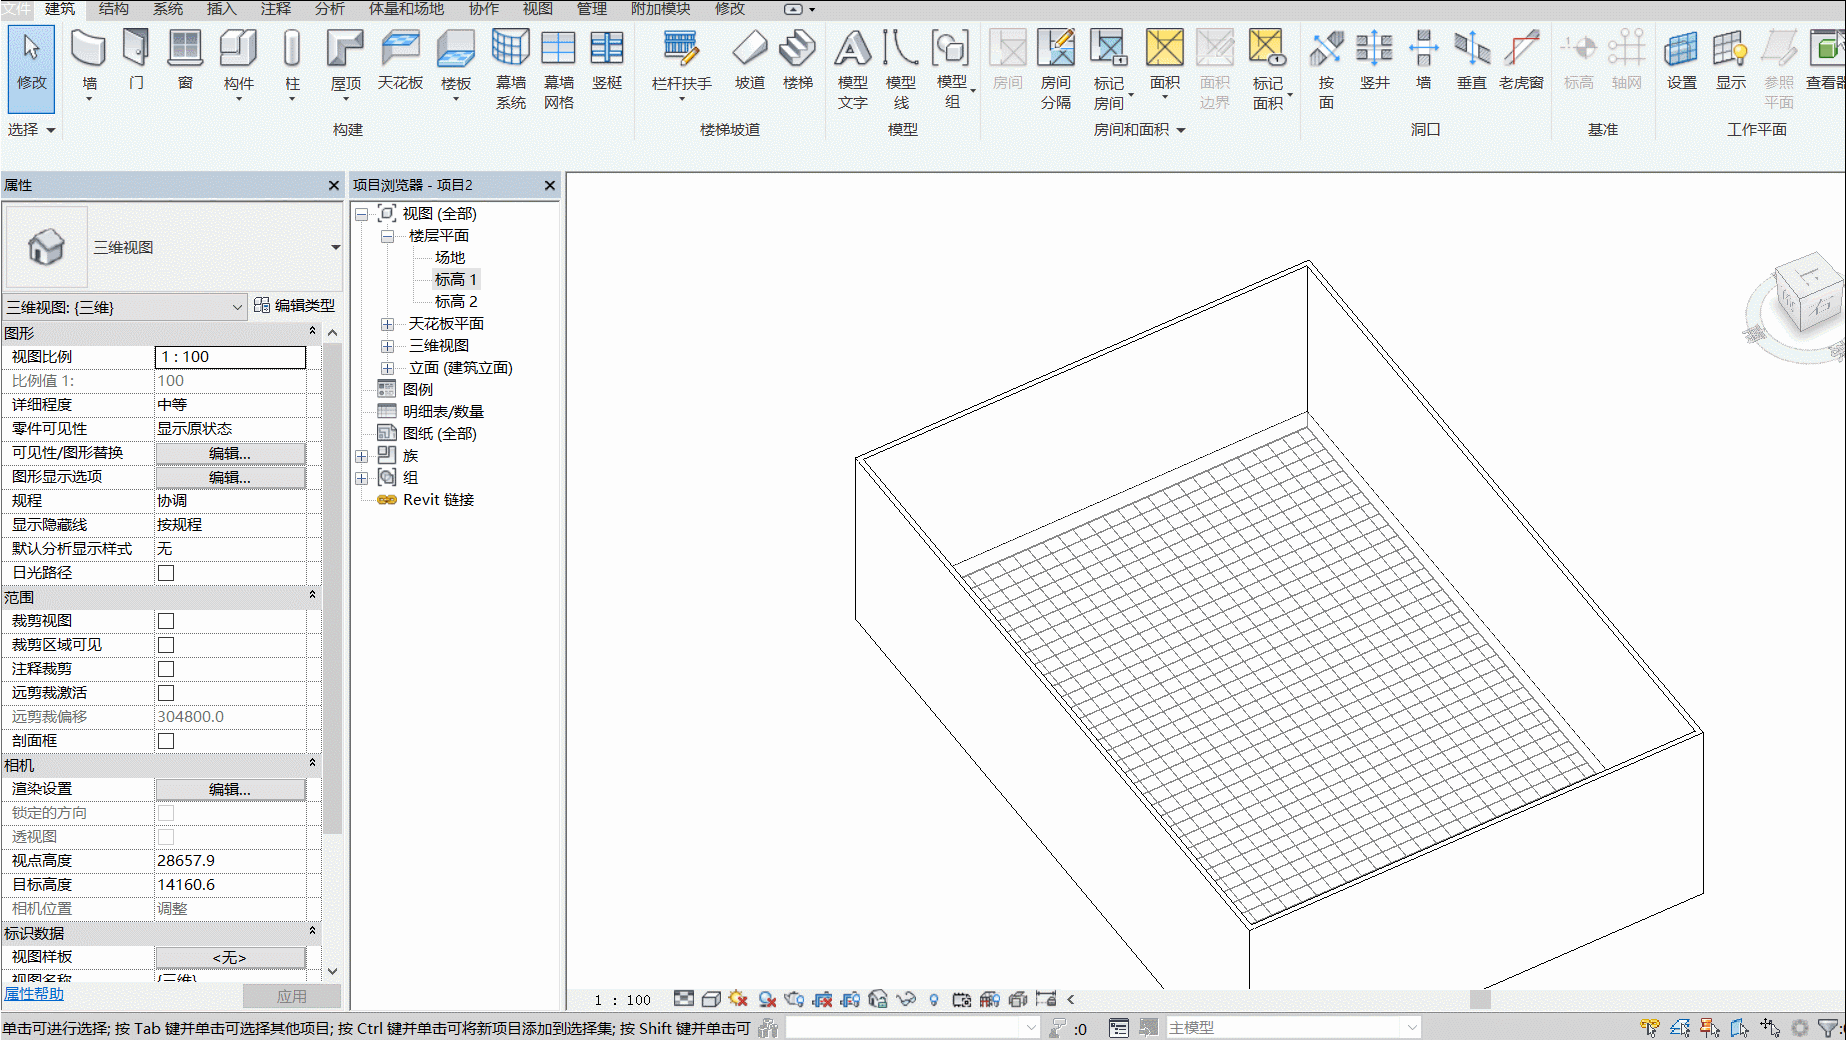Switch to the 注释 ribbon tab
Viewport: 1846px width, 1040px height.
275,9
